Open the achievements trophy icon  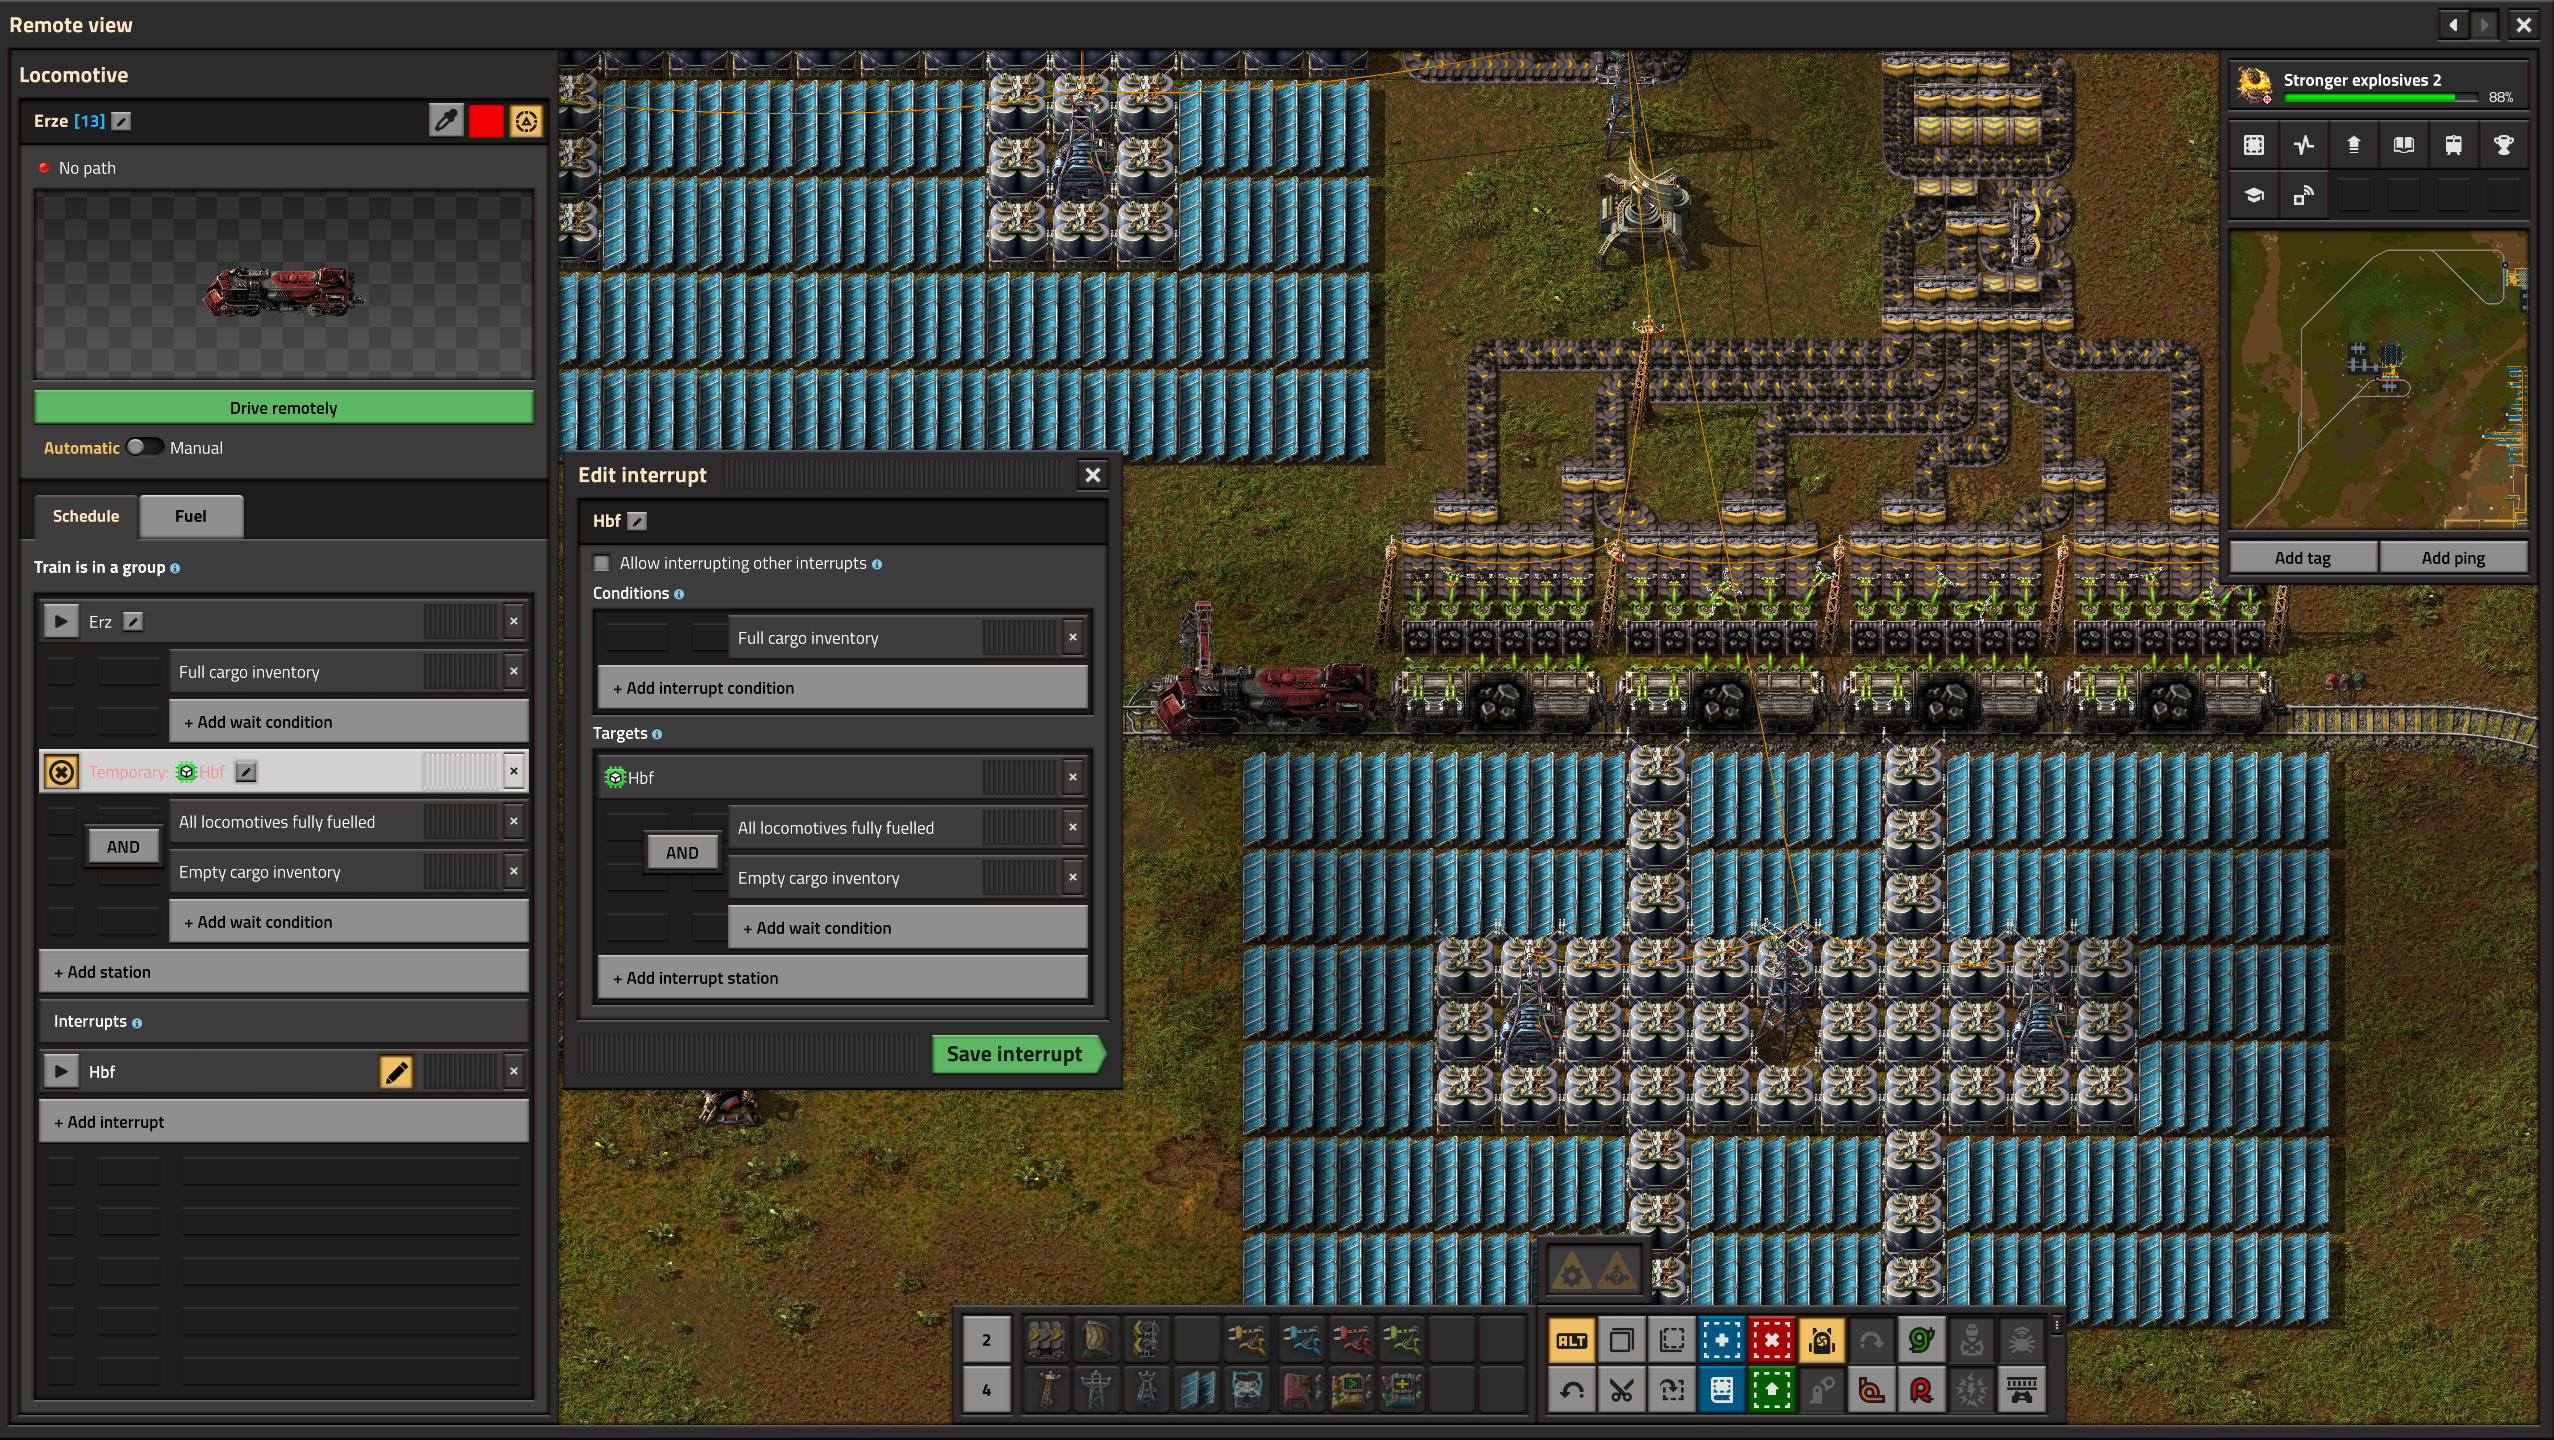click(2504, 145)
